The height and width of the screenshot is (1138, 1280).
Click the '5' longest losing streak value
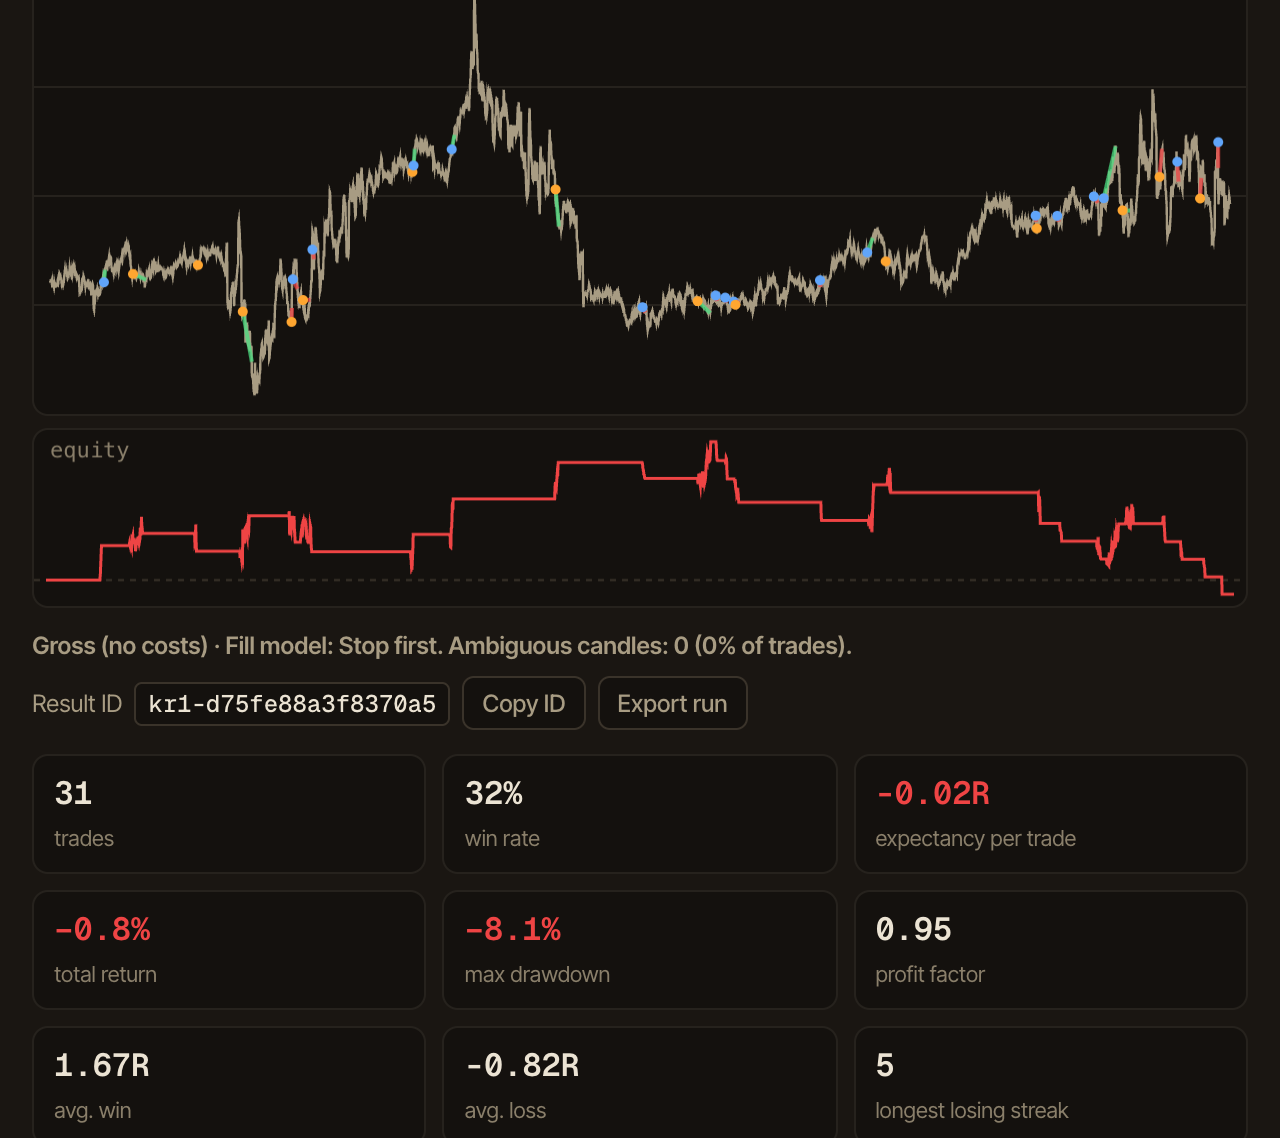[884, 1066]
